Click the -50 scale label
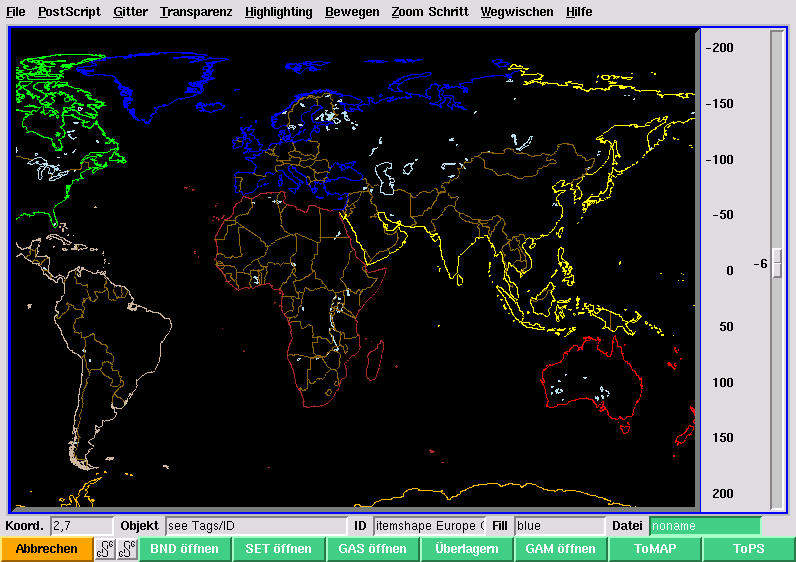Screen dimensions: 796x562 [x=722, y=215]
